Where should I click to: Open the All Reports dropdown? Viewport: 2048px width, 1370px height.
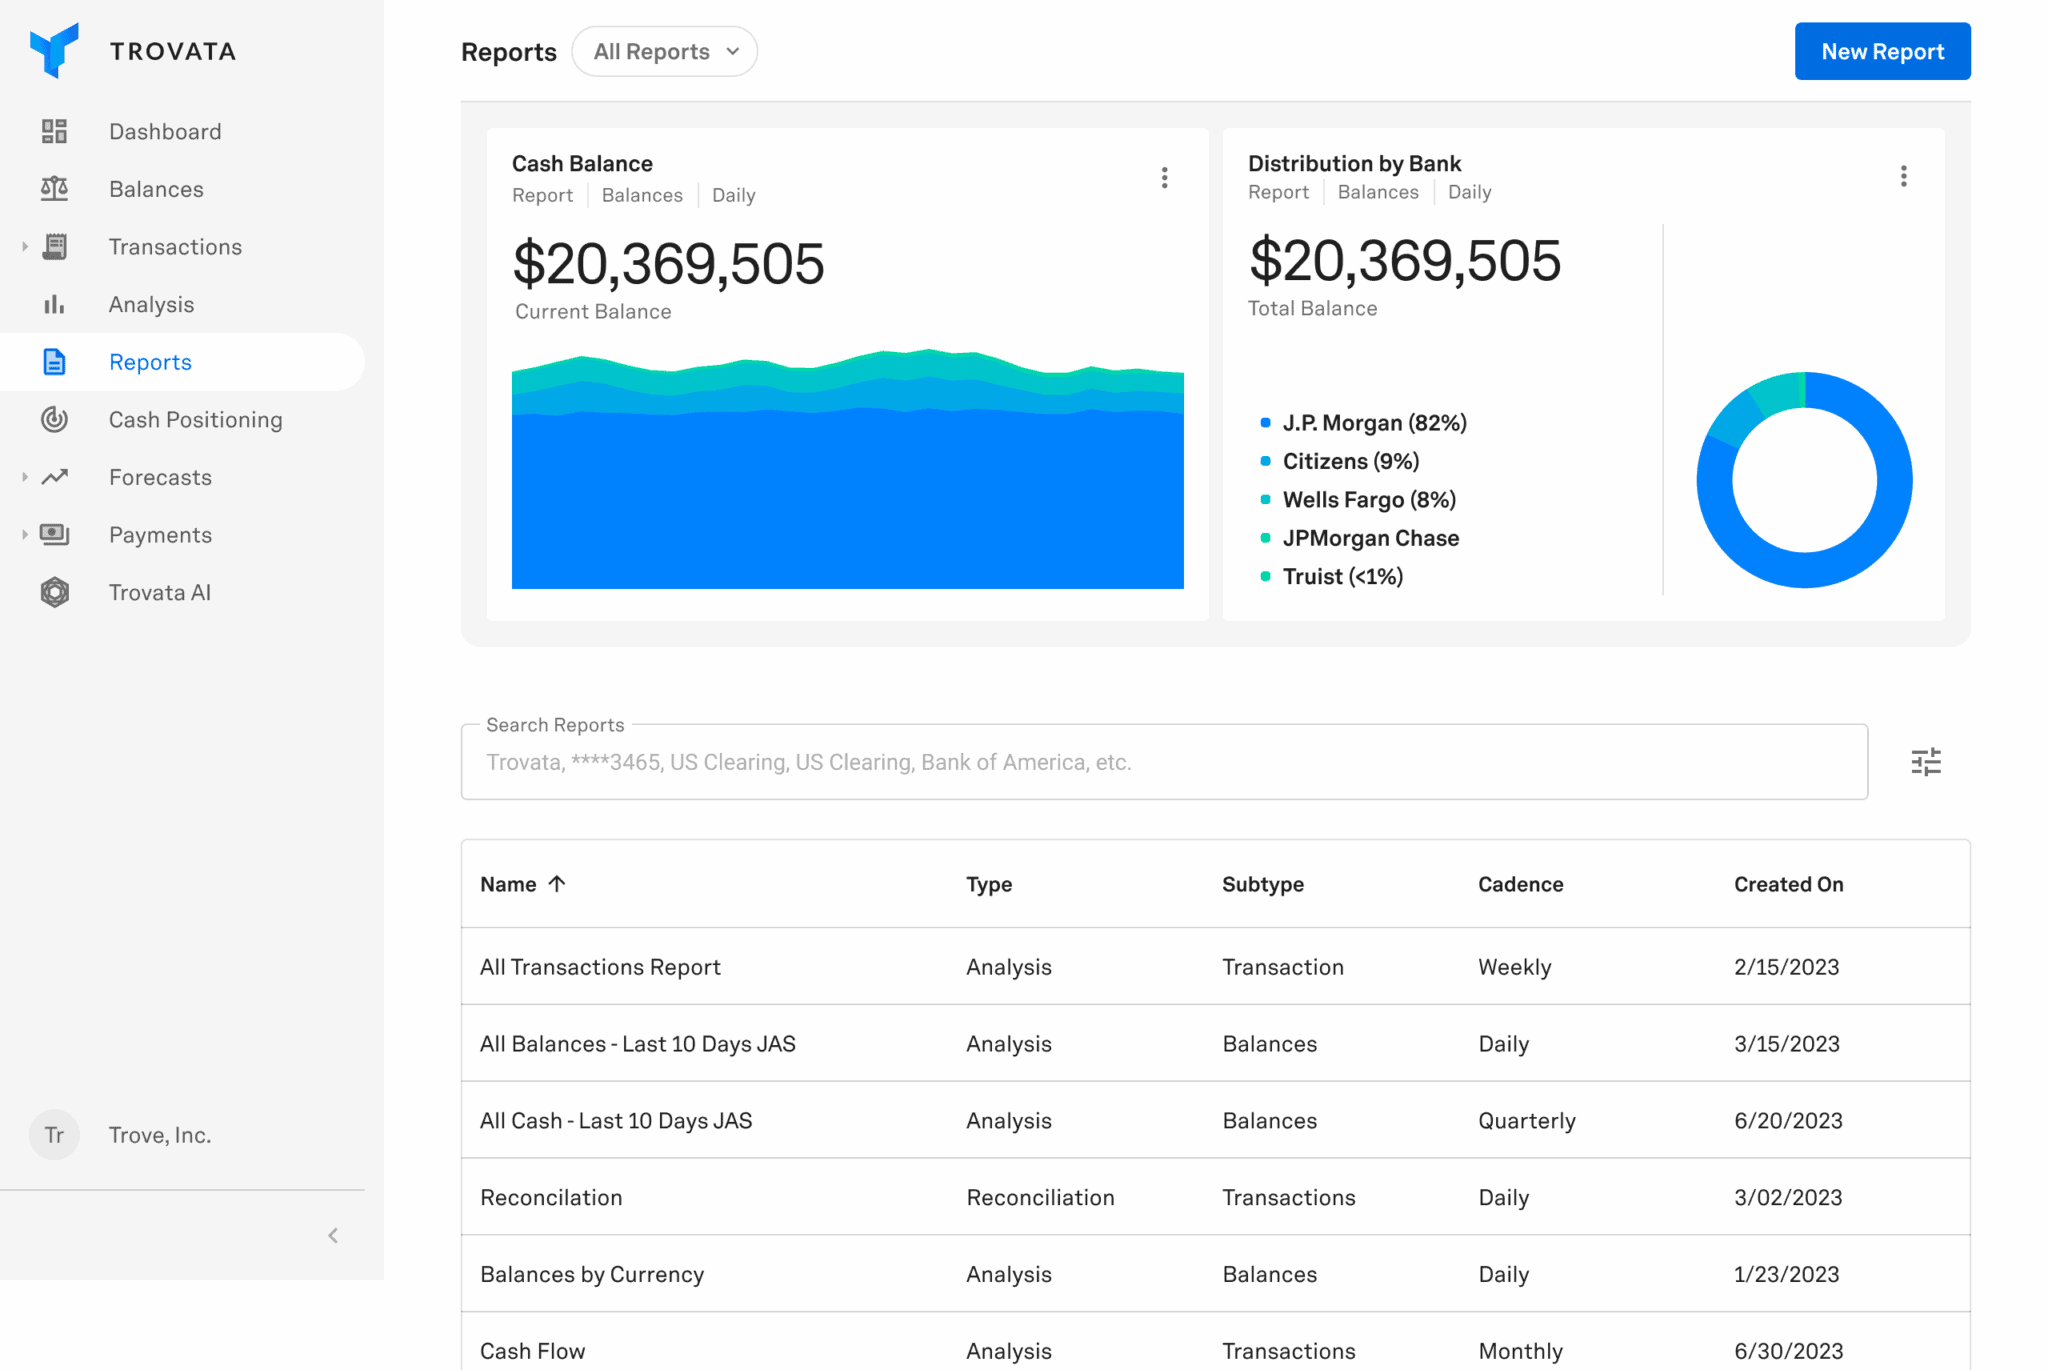click(x=664, y=51)
